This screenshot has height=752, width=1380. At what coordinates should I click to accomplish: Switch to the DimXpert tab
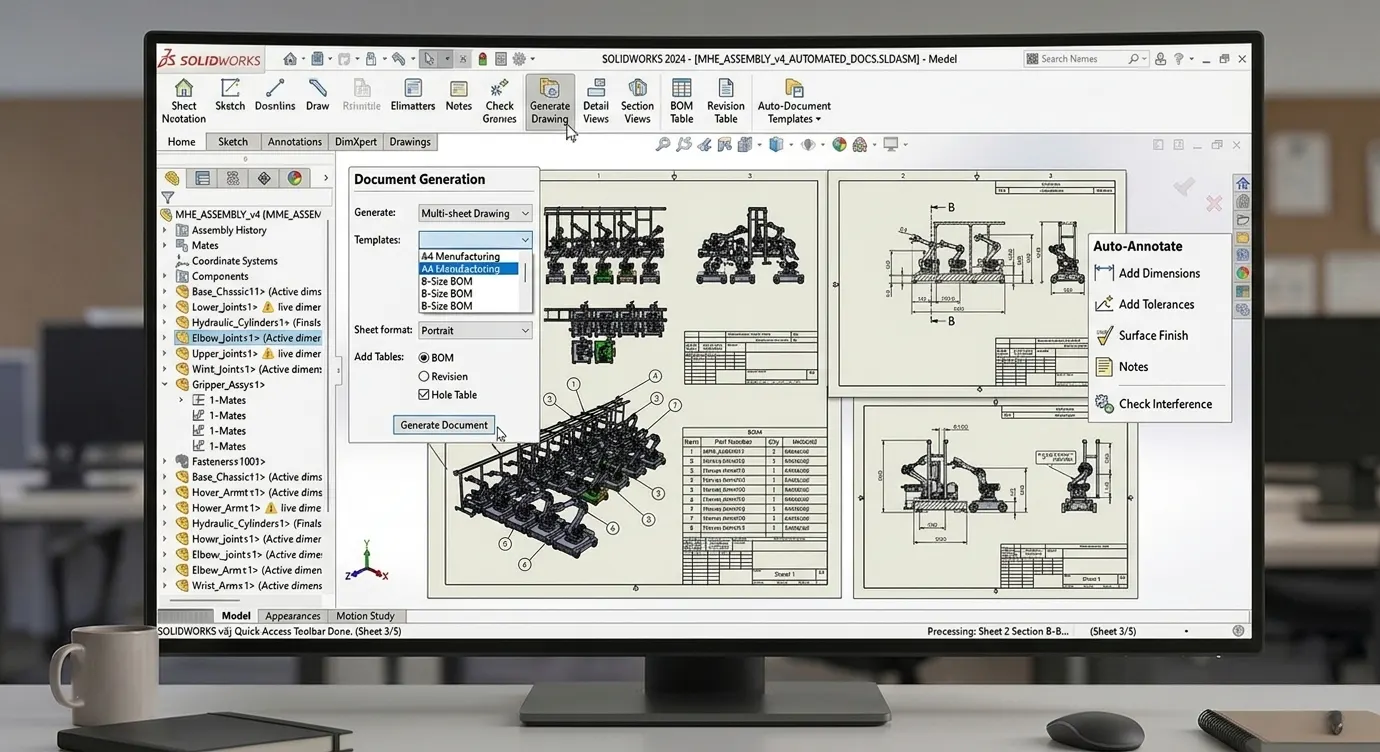click(356, 142)
